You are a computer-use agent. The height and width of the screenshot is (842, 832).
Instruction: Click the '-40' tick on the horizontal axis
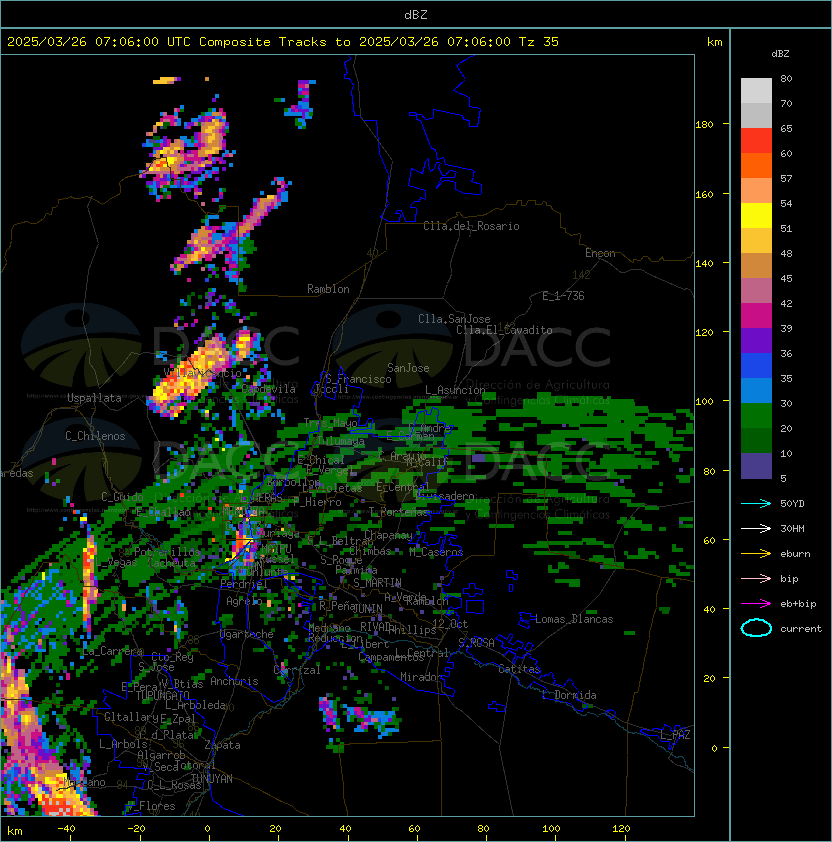click(66, 829)
